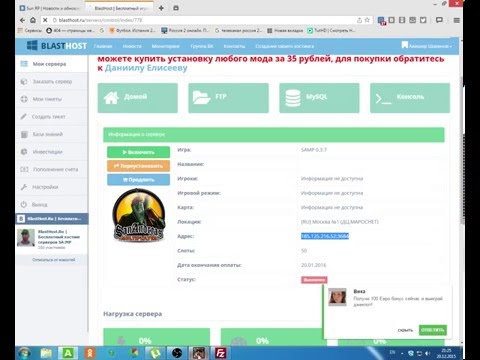Click the blue Продлить button
Viewport: 480px width, 360px height.
(x=138, y=180)
